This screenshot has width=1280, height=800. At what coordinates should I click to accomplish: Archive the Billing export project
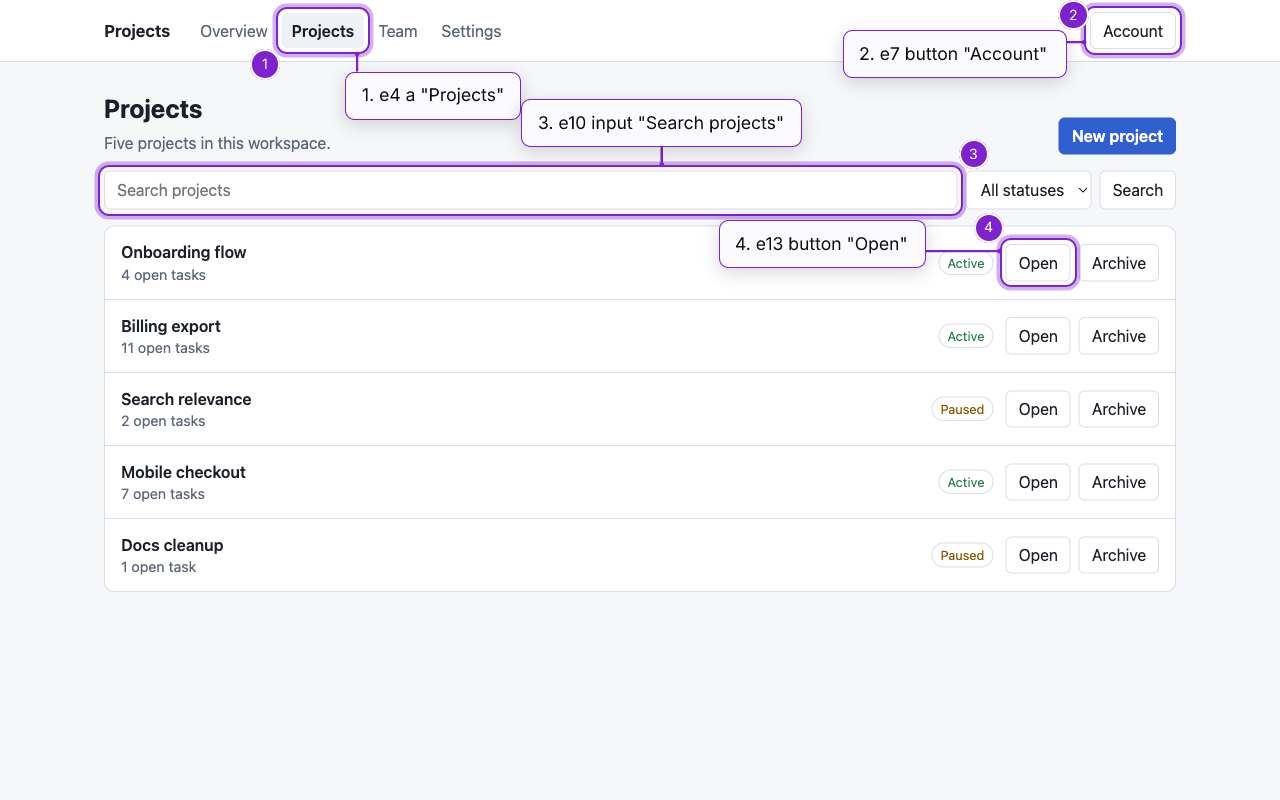(1119, 336)
